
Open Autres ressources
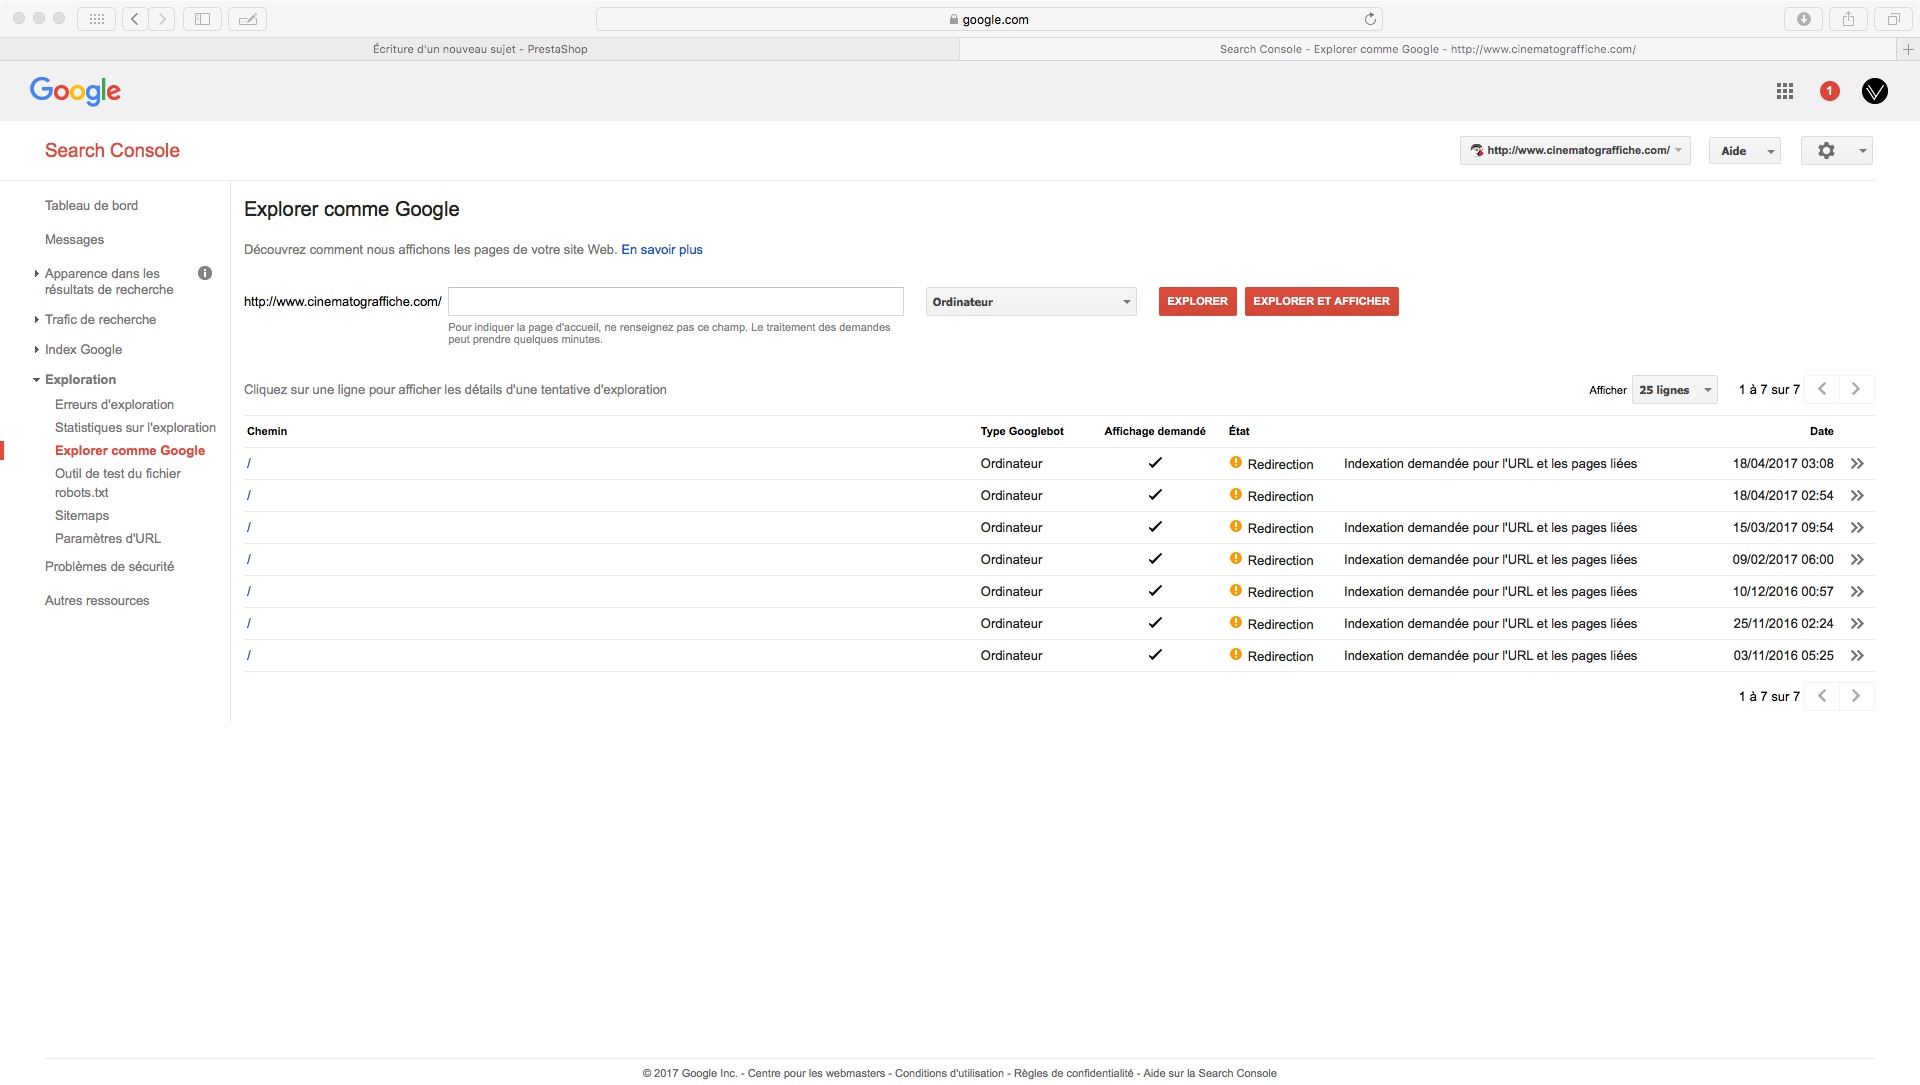[x=97, y=601]
